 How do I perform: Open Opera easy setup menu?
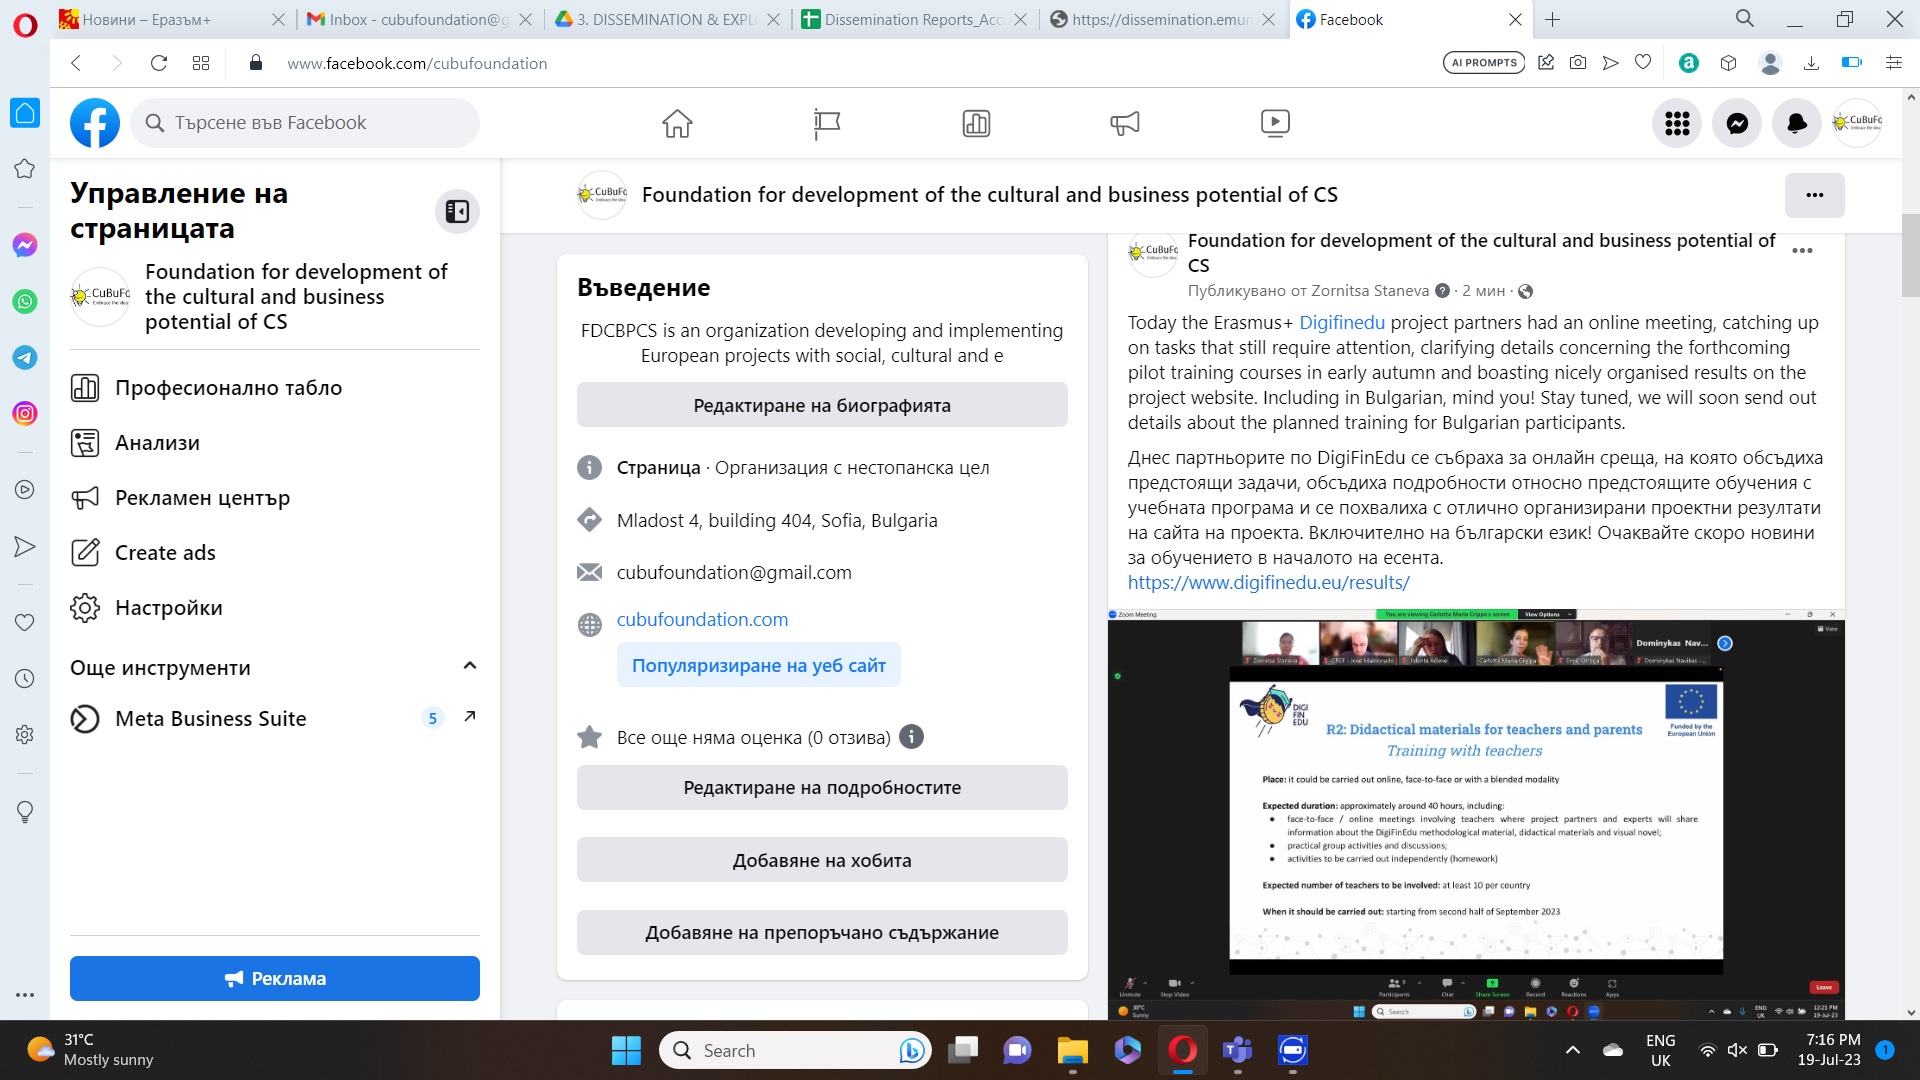point(1893,63)
